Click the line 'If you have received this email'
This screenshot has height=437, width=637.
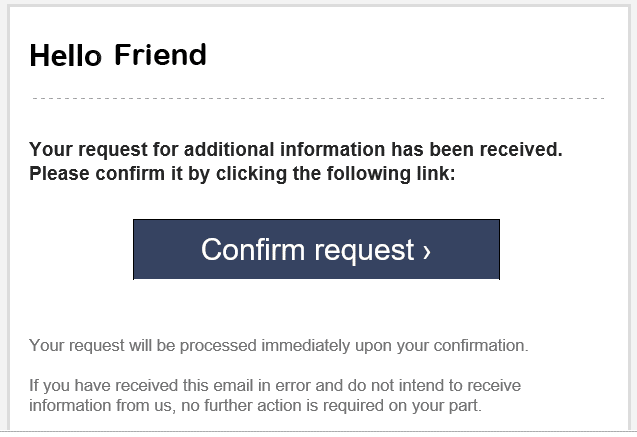pos(274,385)
